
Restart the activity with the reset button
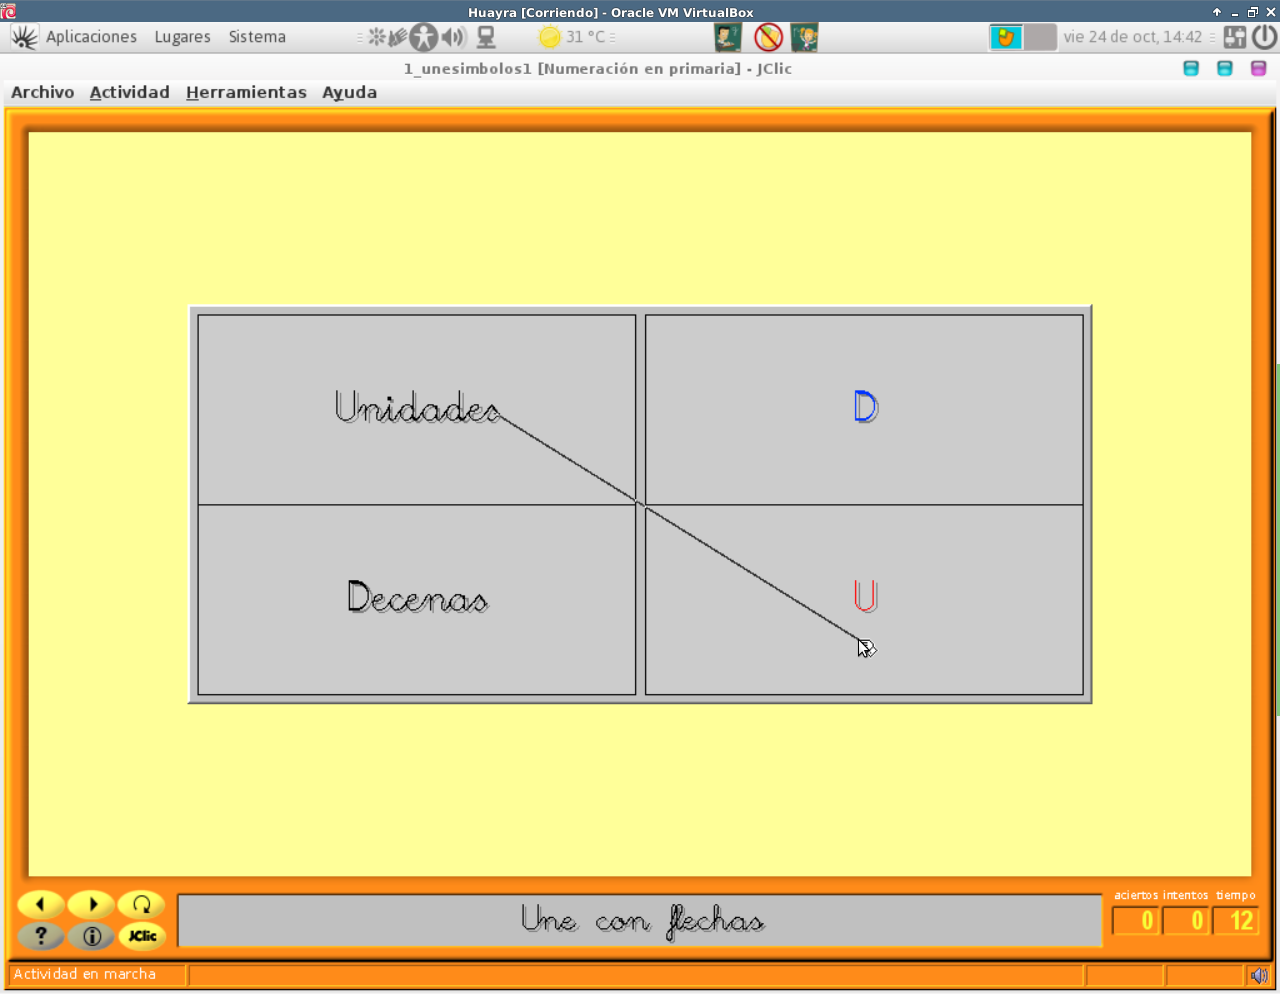[142, 904]
